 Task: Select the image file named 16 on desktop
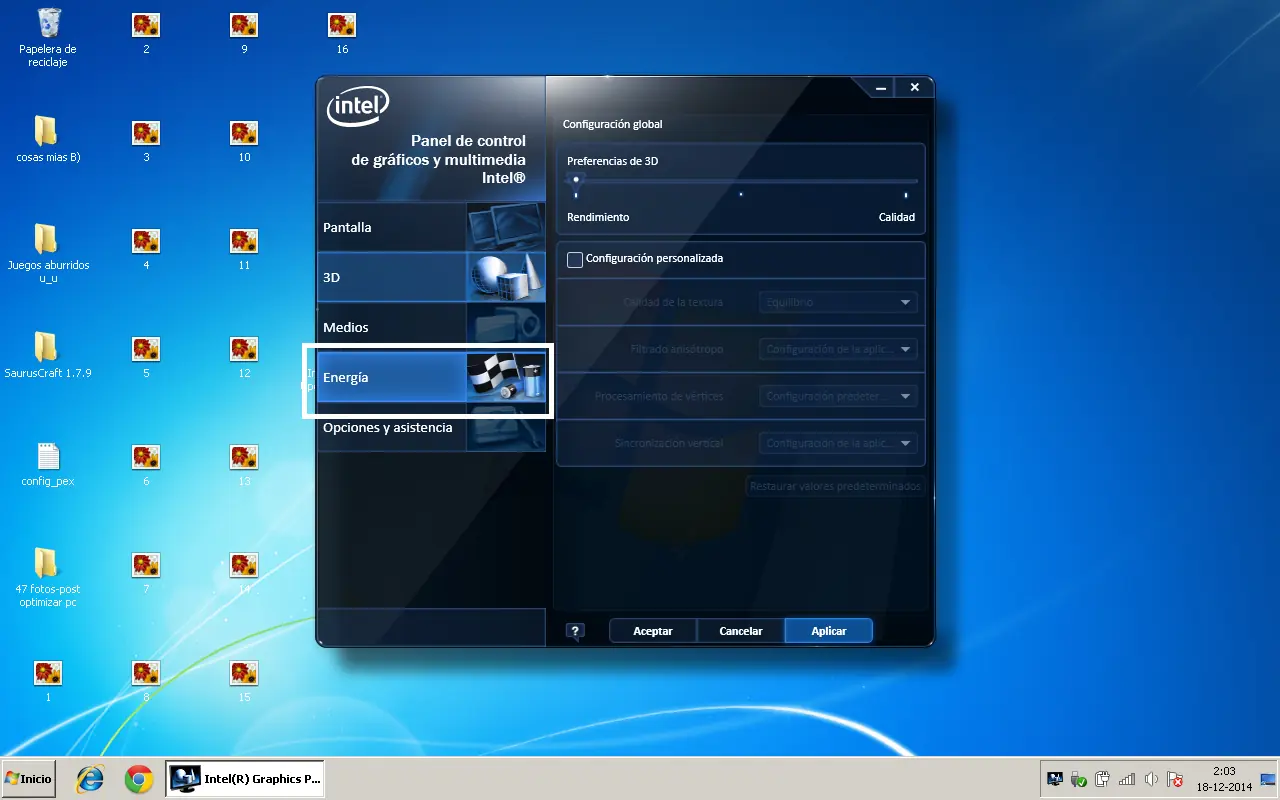click(x=342, y=32)
